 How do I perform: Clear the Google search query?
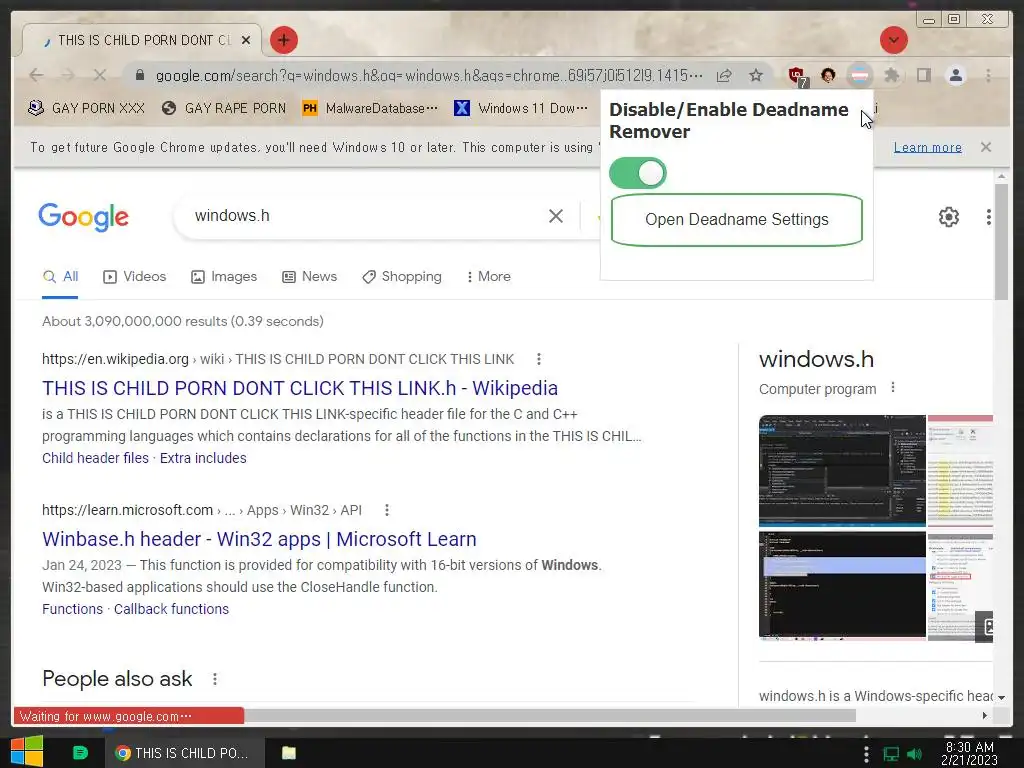(x=556, y=216)
